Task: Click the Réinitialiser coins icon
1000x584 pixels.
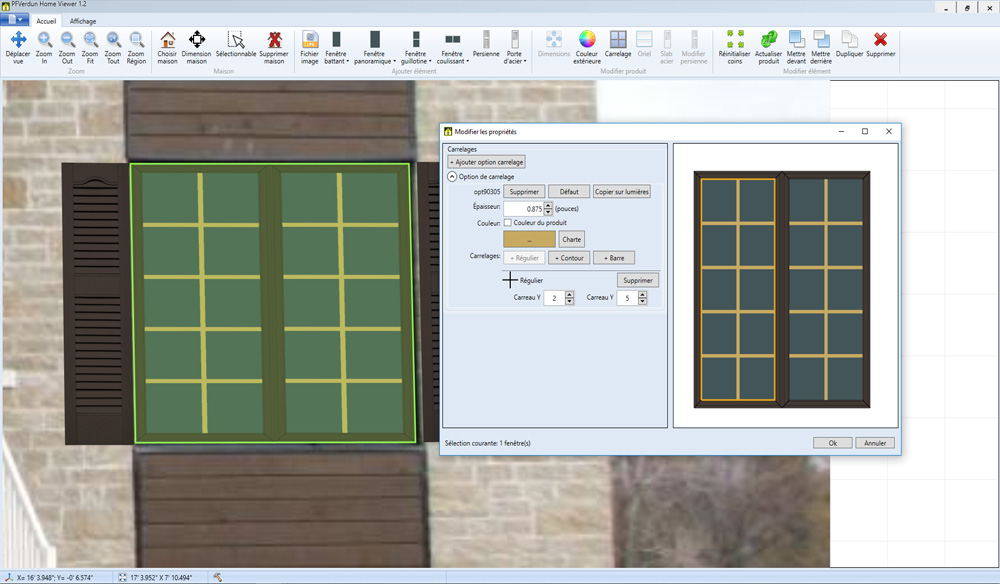Action: click(x=735, y=46)
